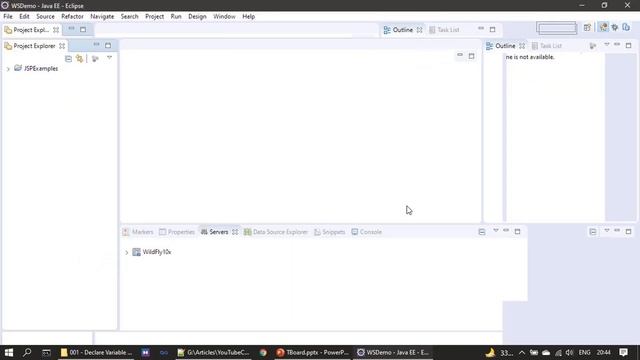Click the battery tray icon
The image size is (640, 360).
(x=534, y=353)
